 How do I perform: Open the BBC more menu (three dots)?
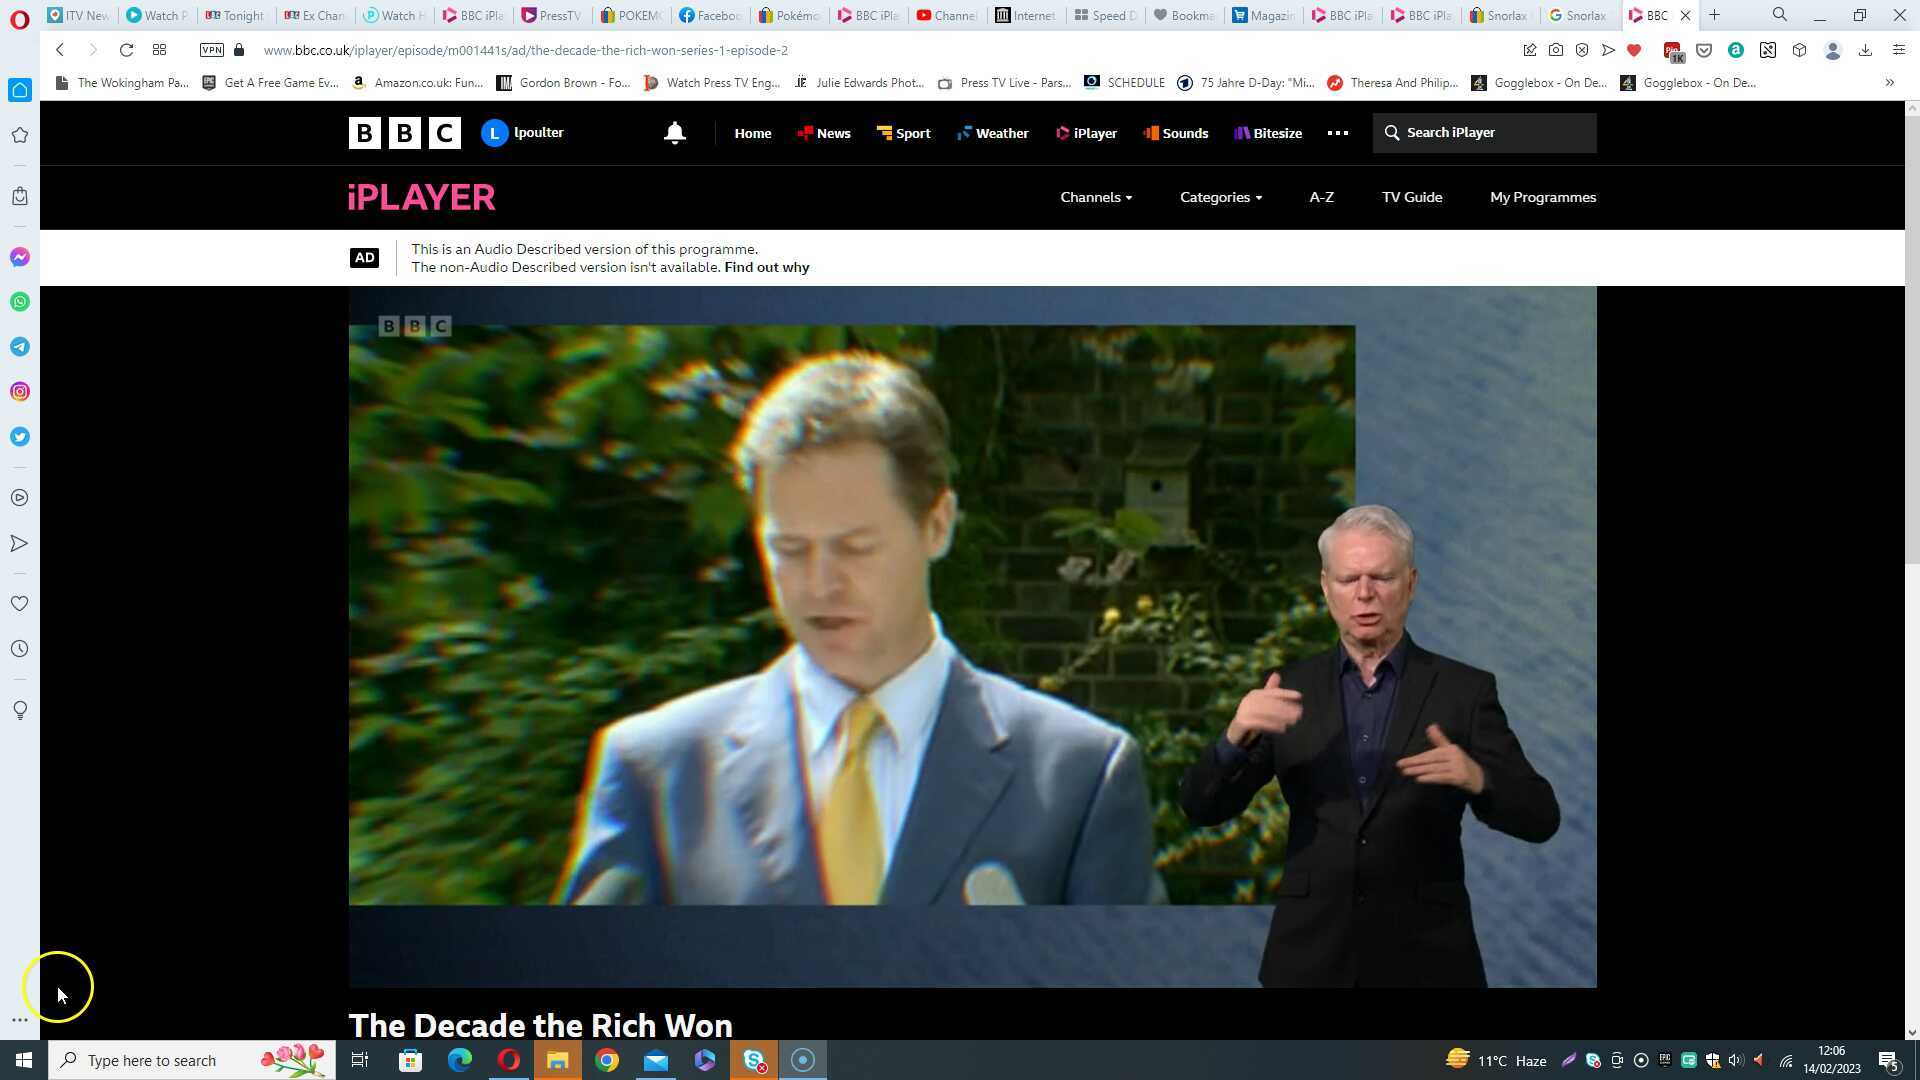coord(1337,133)
